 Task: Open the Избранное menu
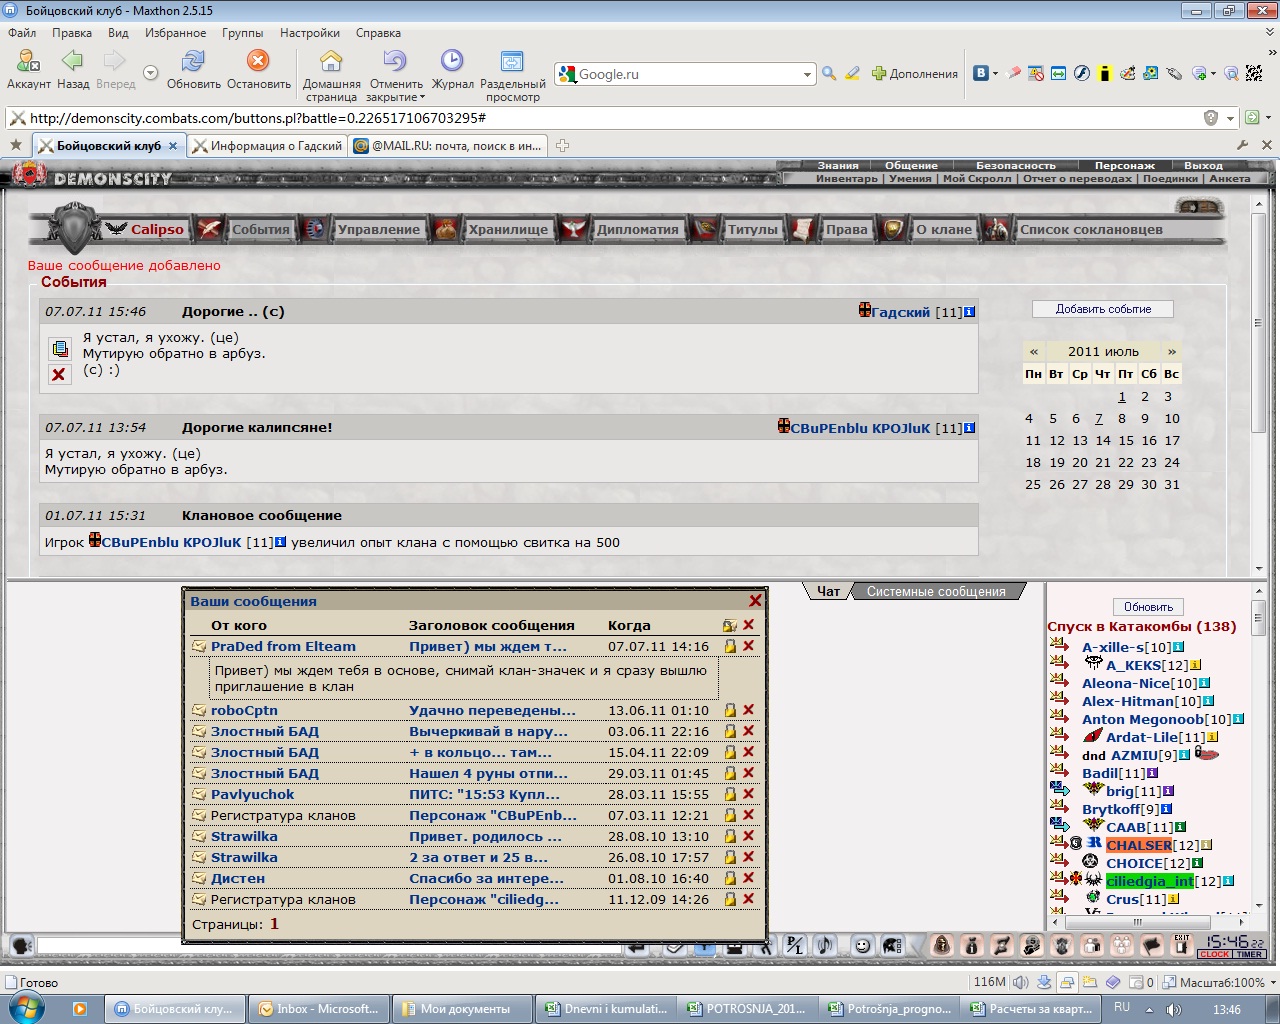tap(175, 32)
